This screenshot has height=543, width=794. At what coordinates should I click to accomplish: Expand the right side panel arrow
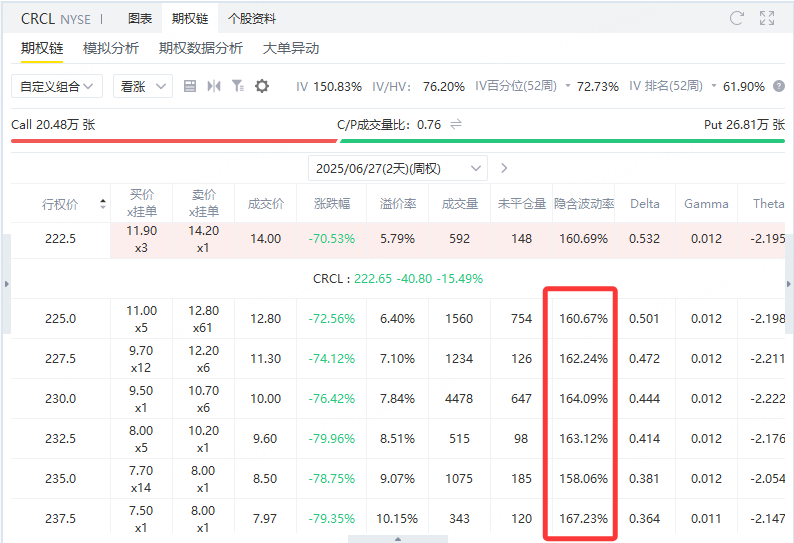(788, 284)
